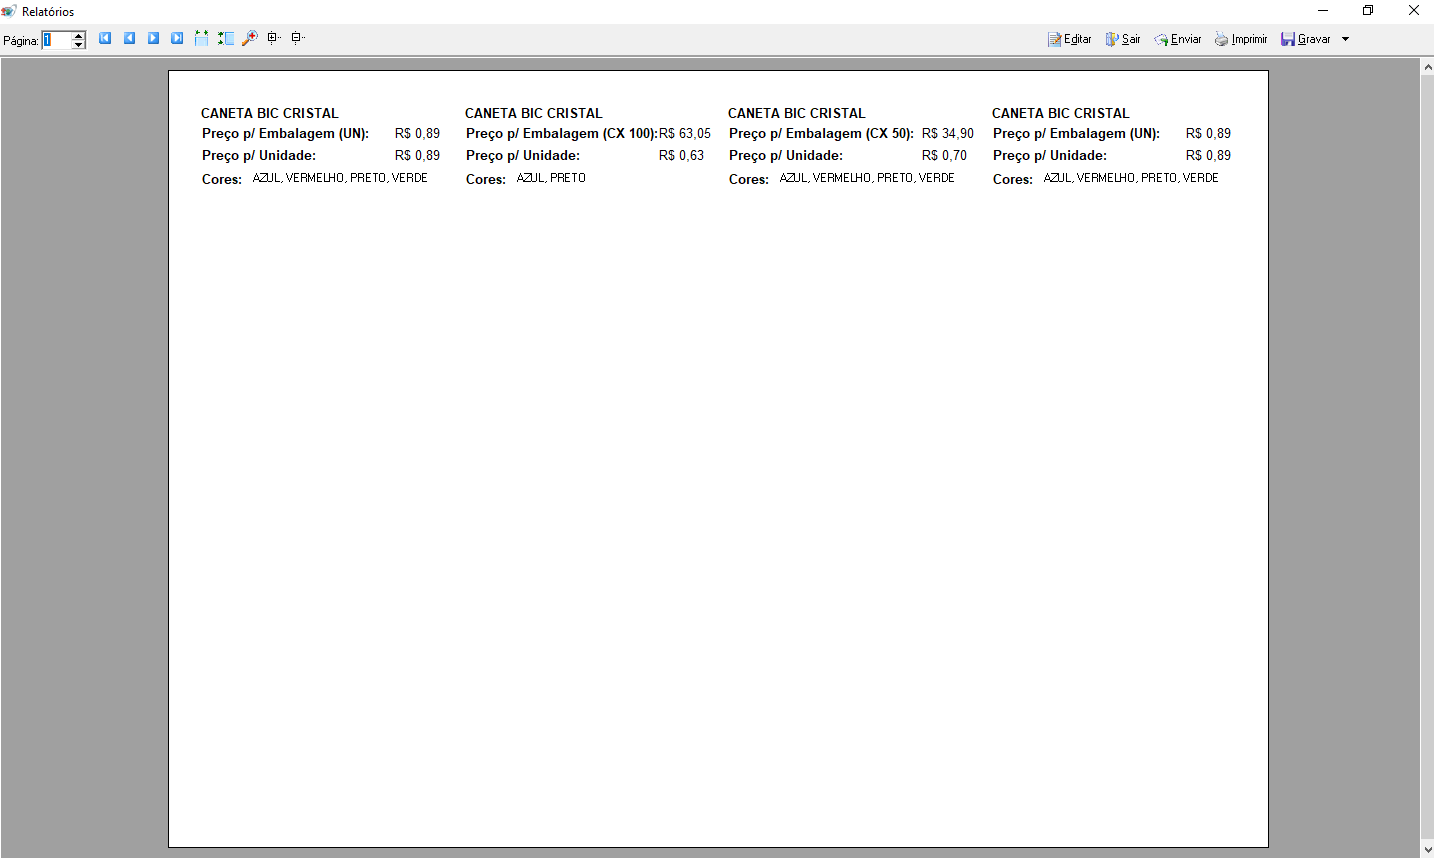
Task: Advance to the next report page
Action: click(153, 38)
